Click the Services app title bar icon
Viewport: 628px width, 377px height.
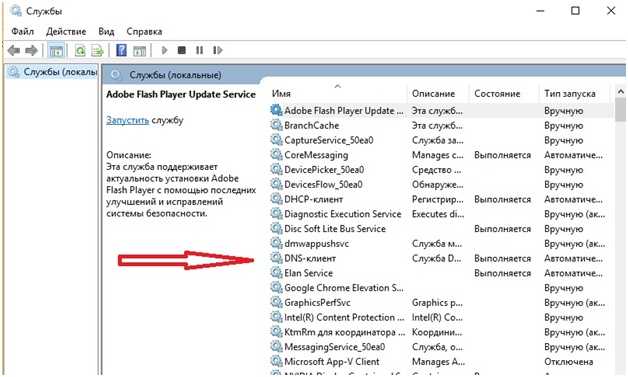coord(16,10)
